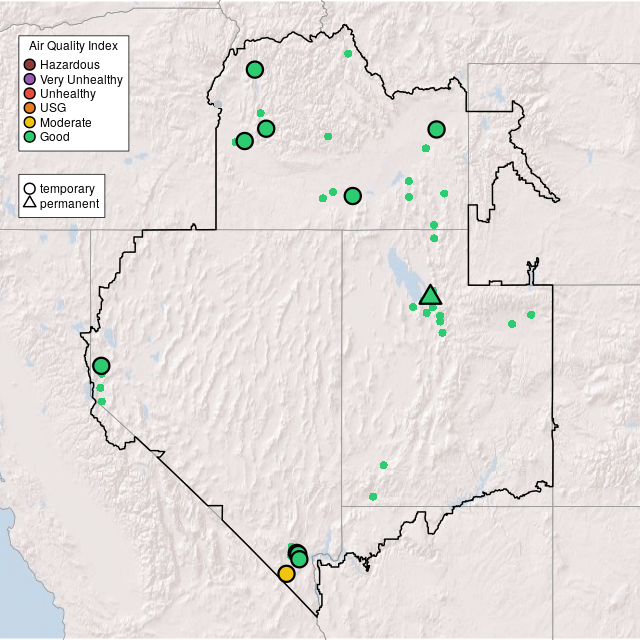640x640 pixels.
Task: Click the permanent triangle symbol in legend
Action: coord(30,204)
